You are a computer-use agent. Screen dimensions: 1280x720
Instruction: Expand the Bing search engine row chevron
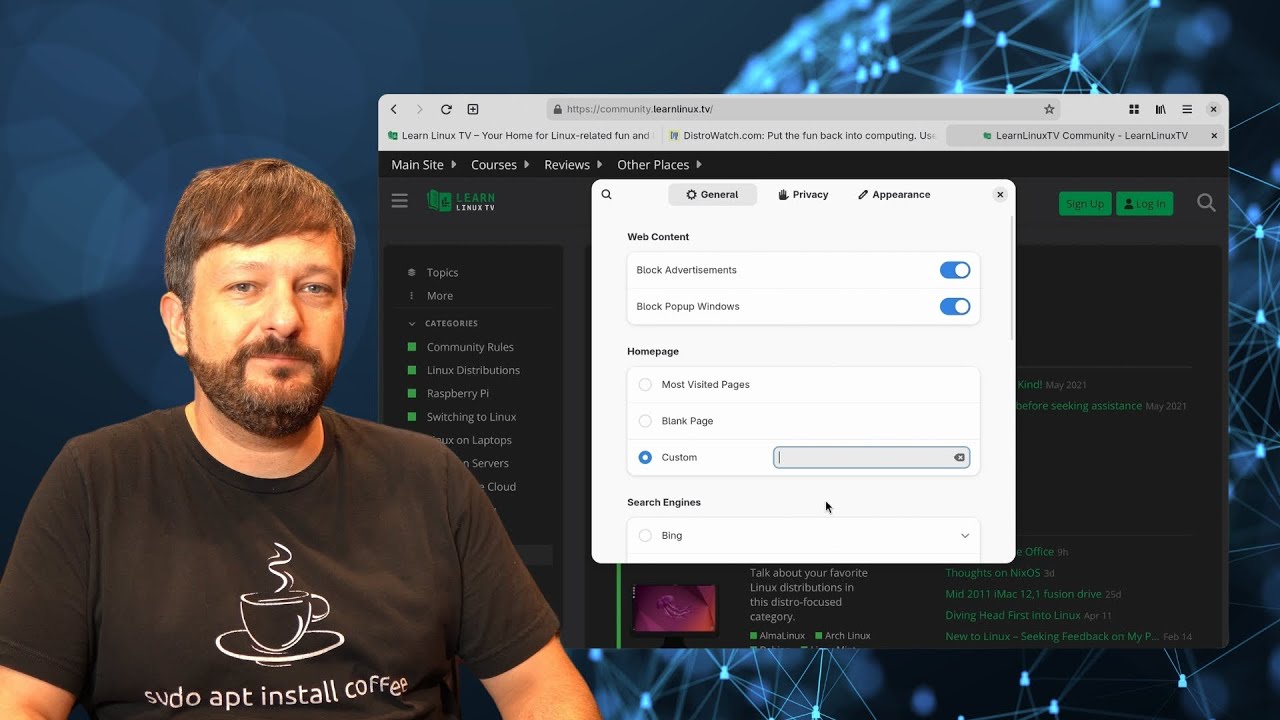965,535
